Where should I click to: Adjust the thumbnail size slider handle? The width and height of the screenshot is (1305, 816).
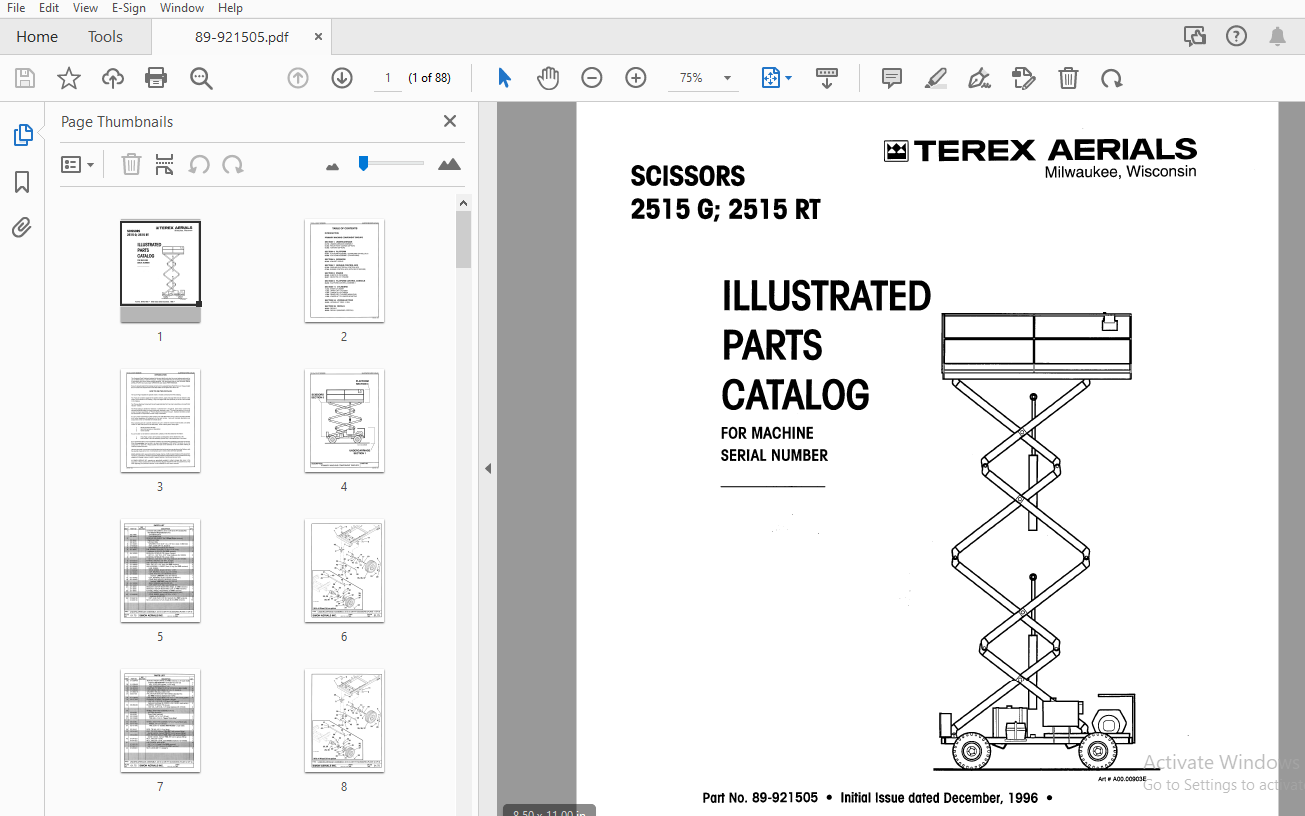(x=364, y=163)
